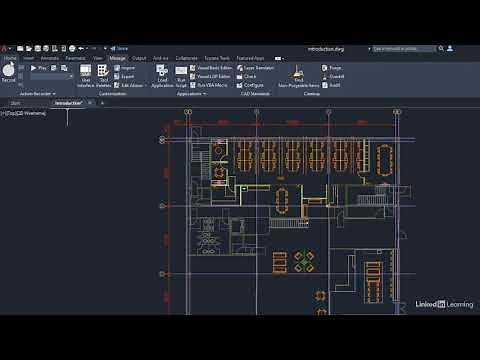Click the Undo arrow in quick access toolbar

pos(81,49)
